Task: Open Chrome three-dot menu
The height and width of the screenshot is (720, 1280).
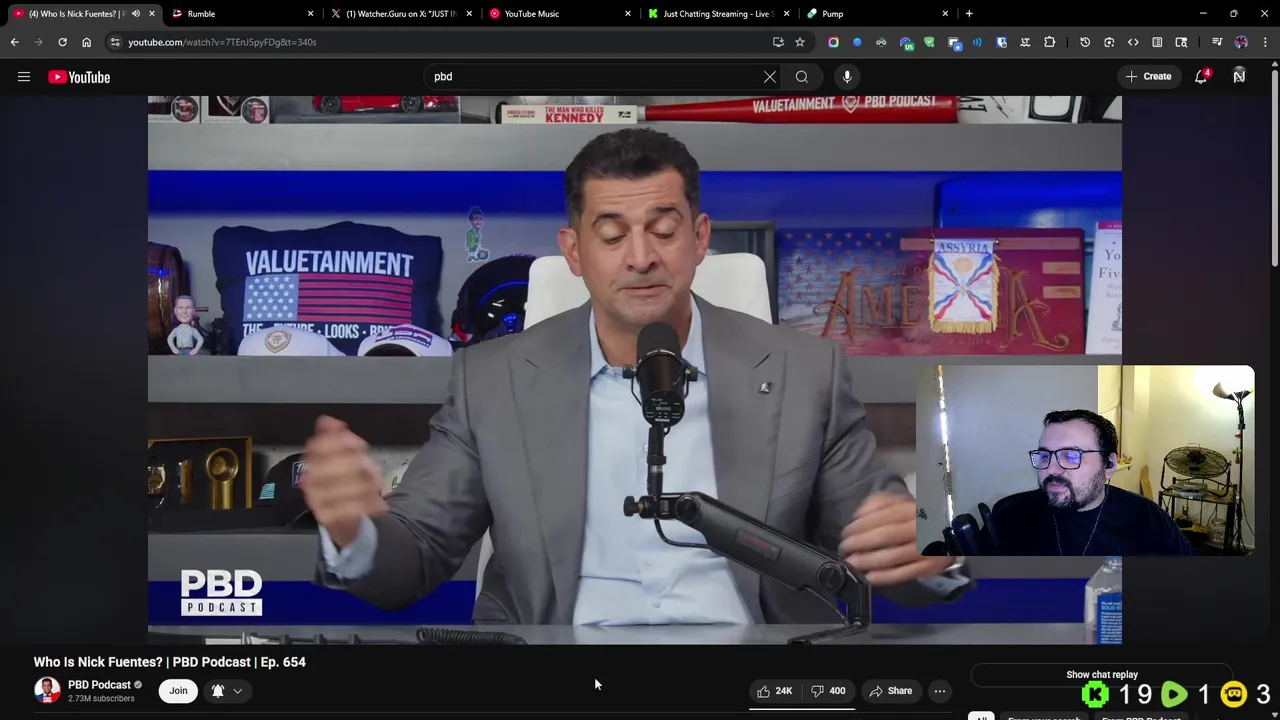Action: [x=1265, y=42]
